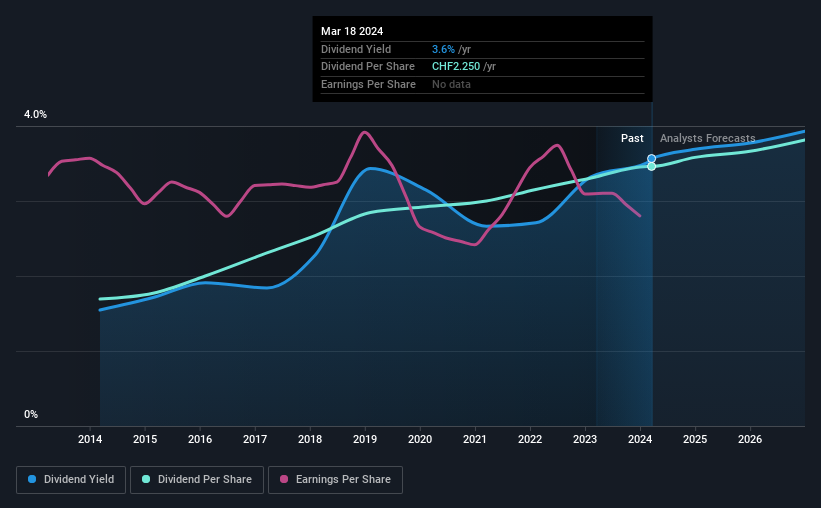Screen dimensions: 821x508
Task: Click the 2025 x-axis label
Action: [695, 439]
